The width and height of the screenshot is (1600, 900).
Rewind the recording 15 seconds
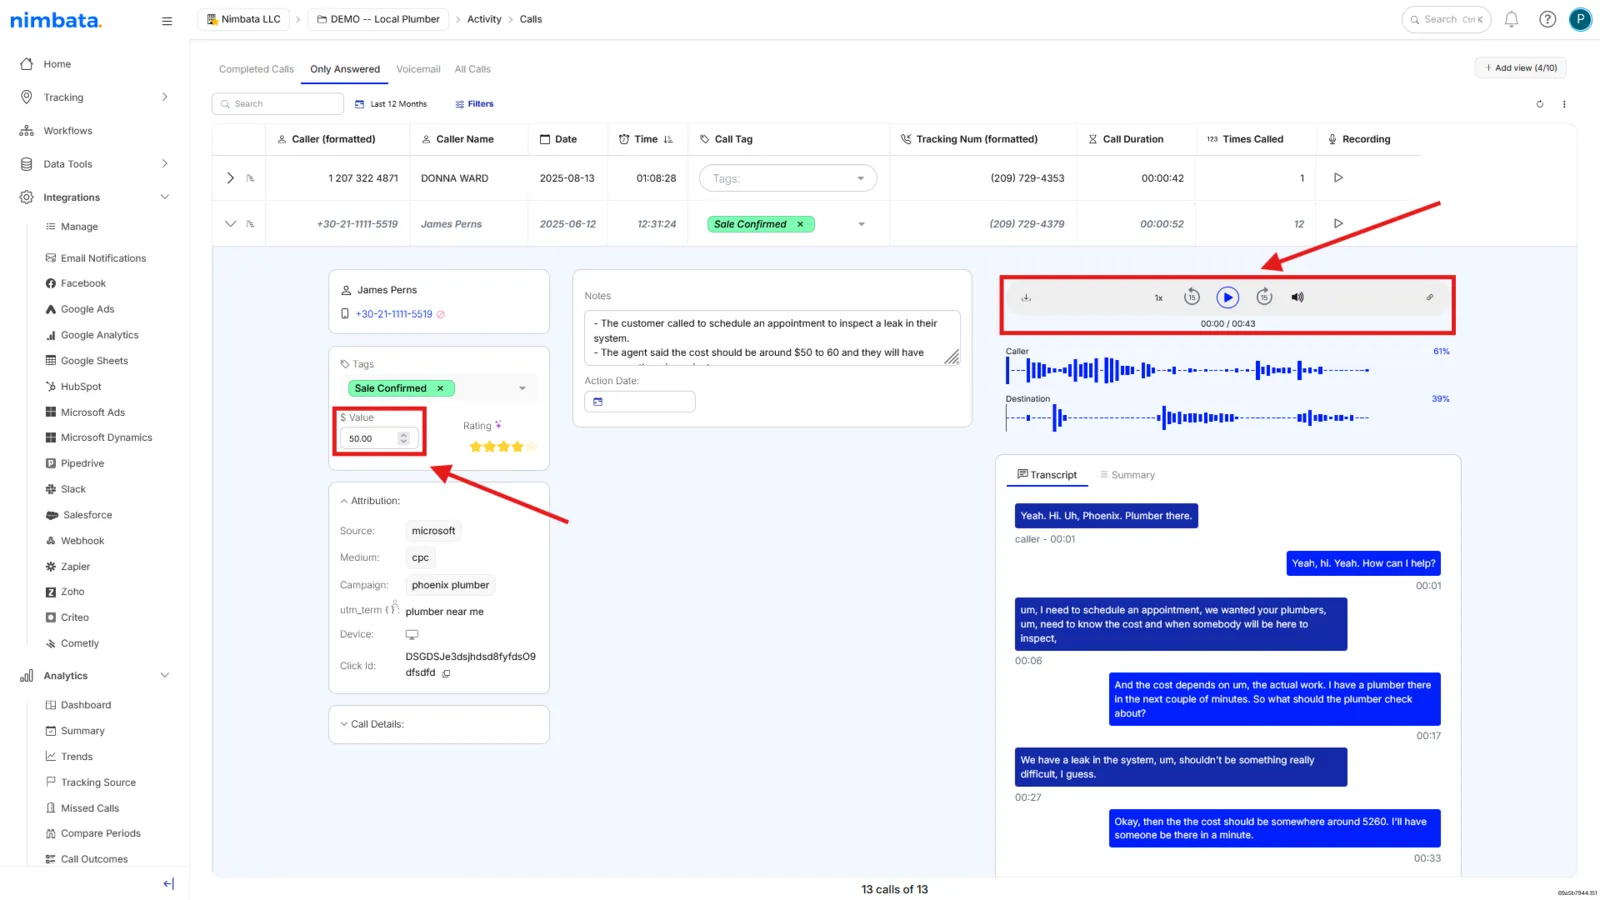pos(1191,297)
